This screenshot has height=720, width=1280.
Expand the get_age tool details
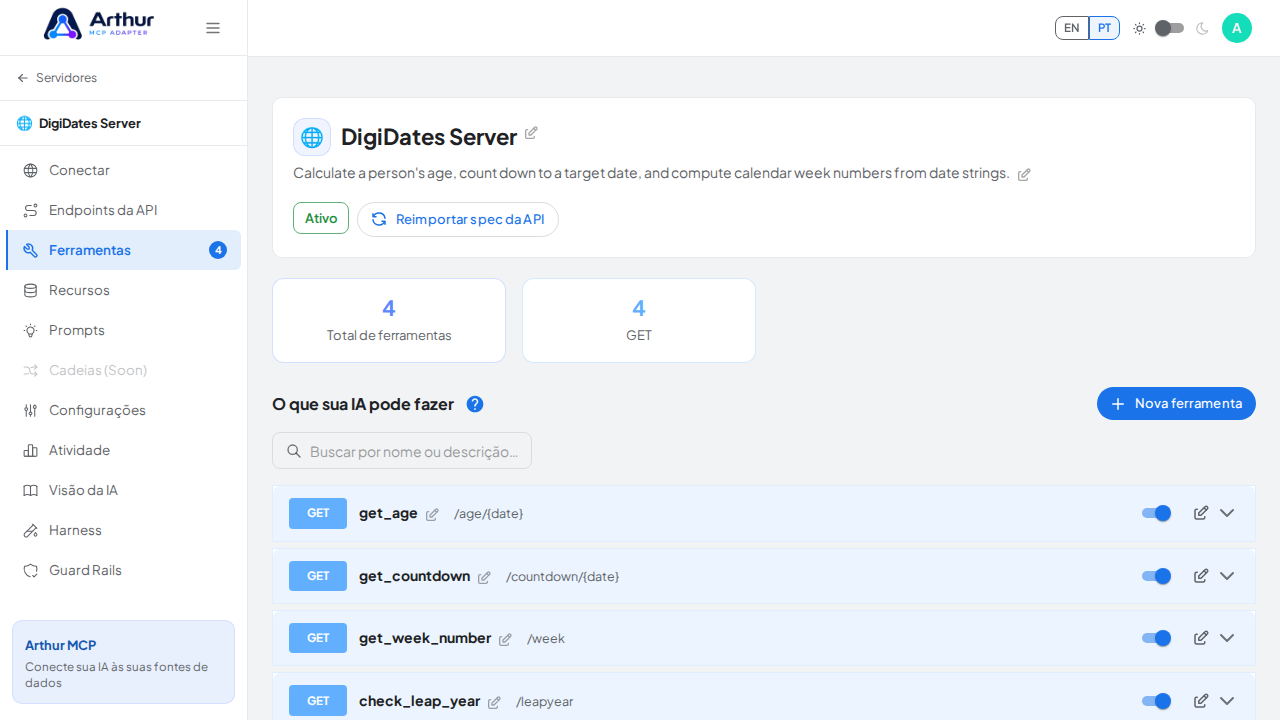click(x=1227, y=513)
